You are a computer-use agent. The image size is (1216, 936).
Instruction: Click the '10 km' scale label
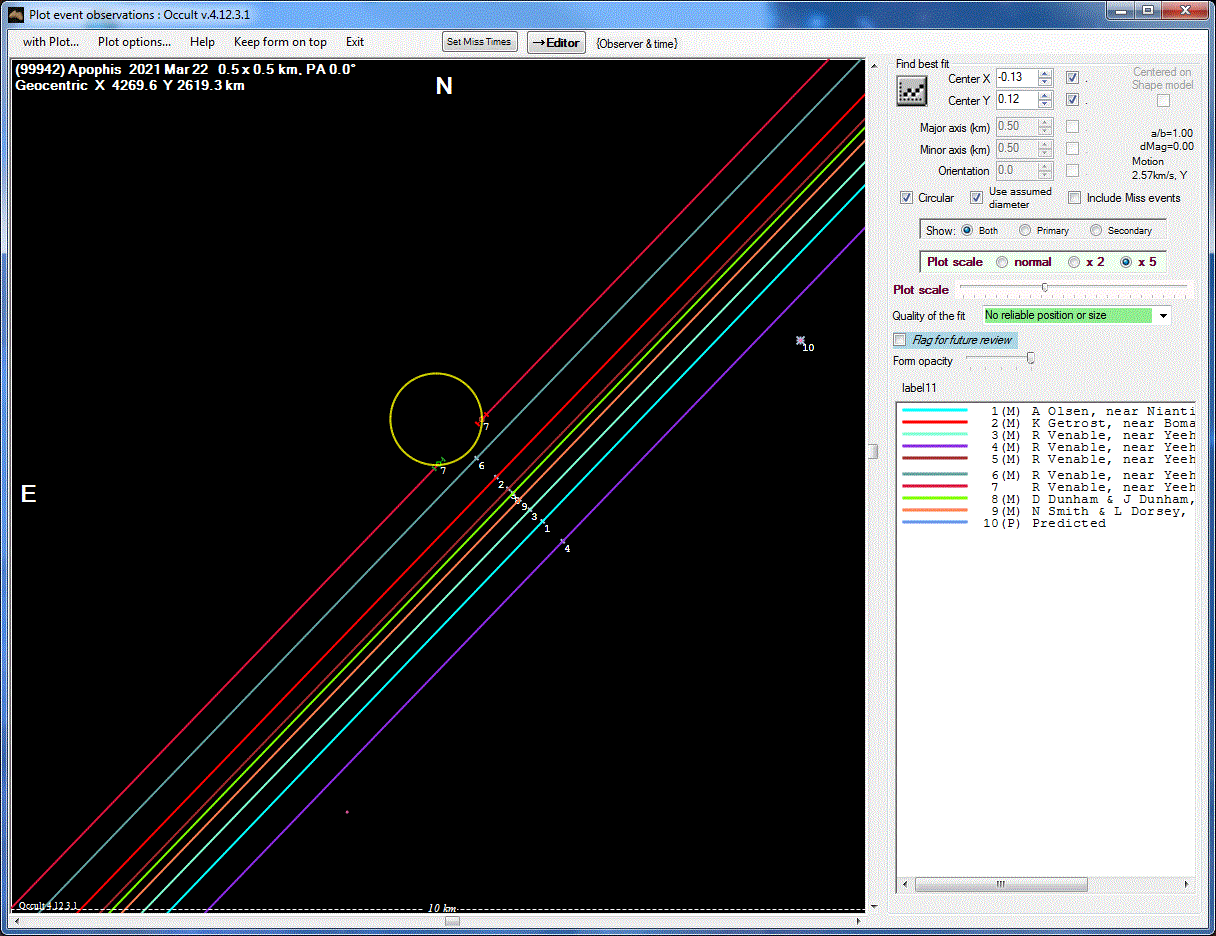click(x=442, y=908)
